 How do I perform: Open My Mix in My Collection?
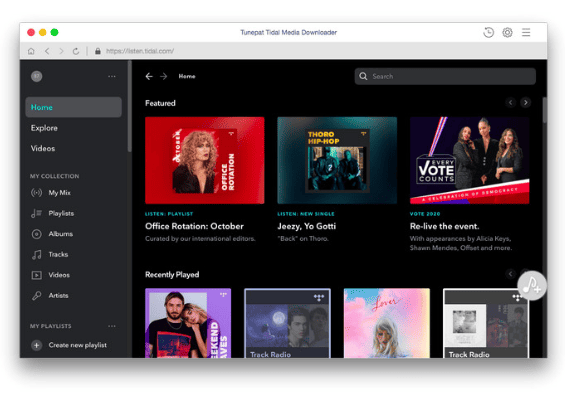click(59, 193)
